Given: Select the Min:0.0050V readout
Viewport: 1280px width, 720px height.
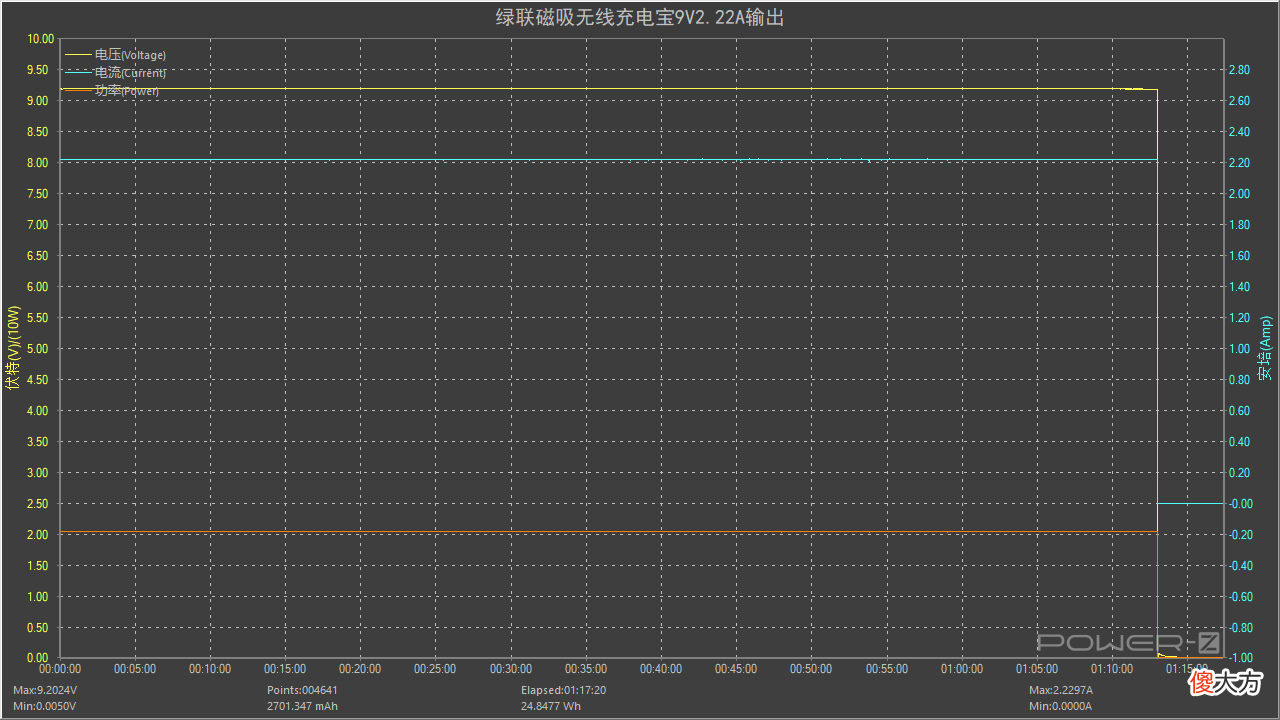Looking at the screenshot, I should point(44,707).
